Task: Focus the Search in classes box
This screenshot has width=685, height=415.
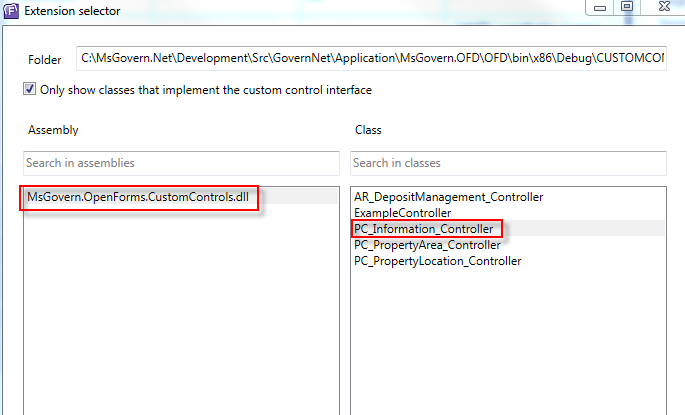Action: [x=508, y=163]
